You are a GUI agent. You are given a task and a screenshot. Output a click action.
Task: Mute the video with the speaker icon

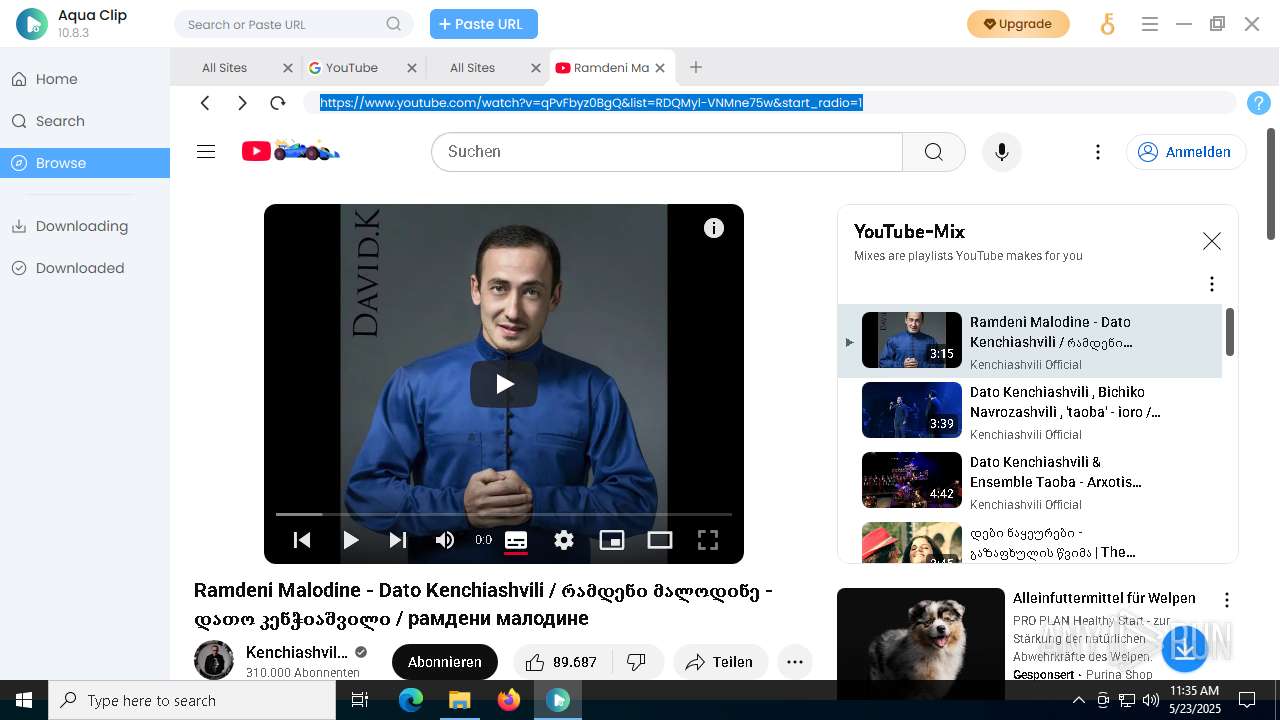coord(445,540)
